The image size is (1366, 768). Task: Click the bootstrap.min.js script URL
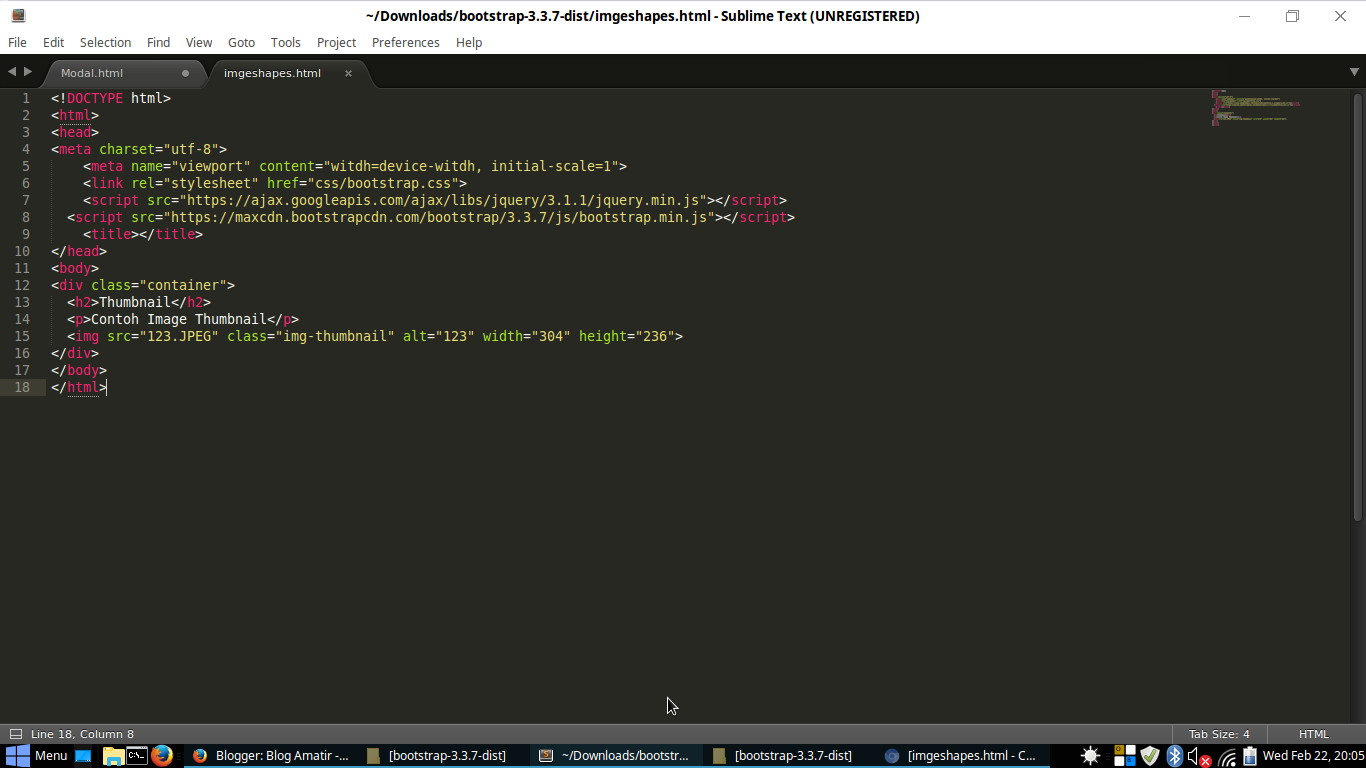click(439, 217)
